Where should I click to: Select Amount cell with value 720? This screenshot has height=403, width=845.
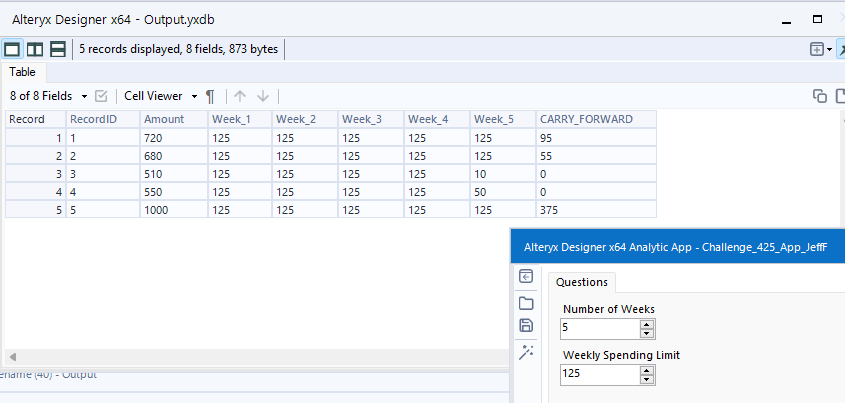pos(174,138)
